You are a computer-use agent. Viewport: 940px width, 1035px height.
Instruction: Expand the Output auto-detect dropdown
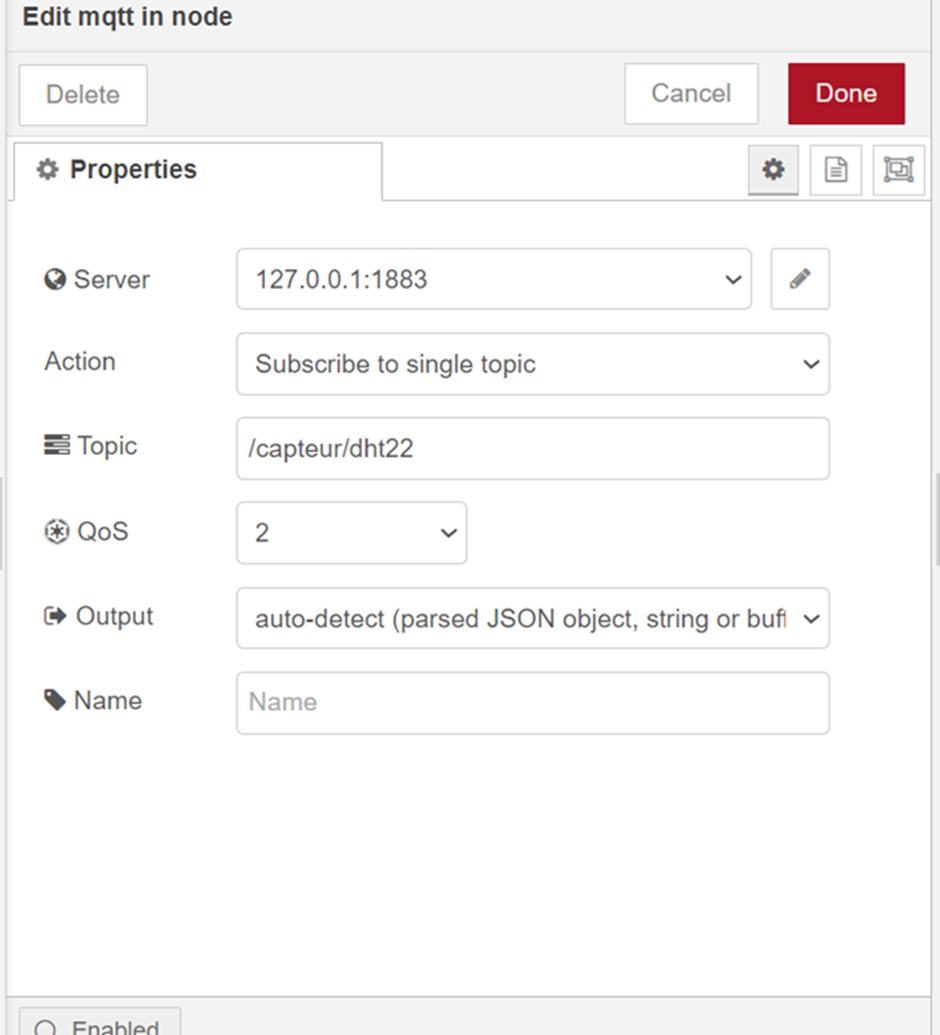pyautogui.click(x=532, y=619)
